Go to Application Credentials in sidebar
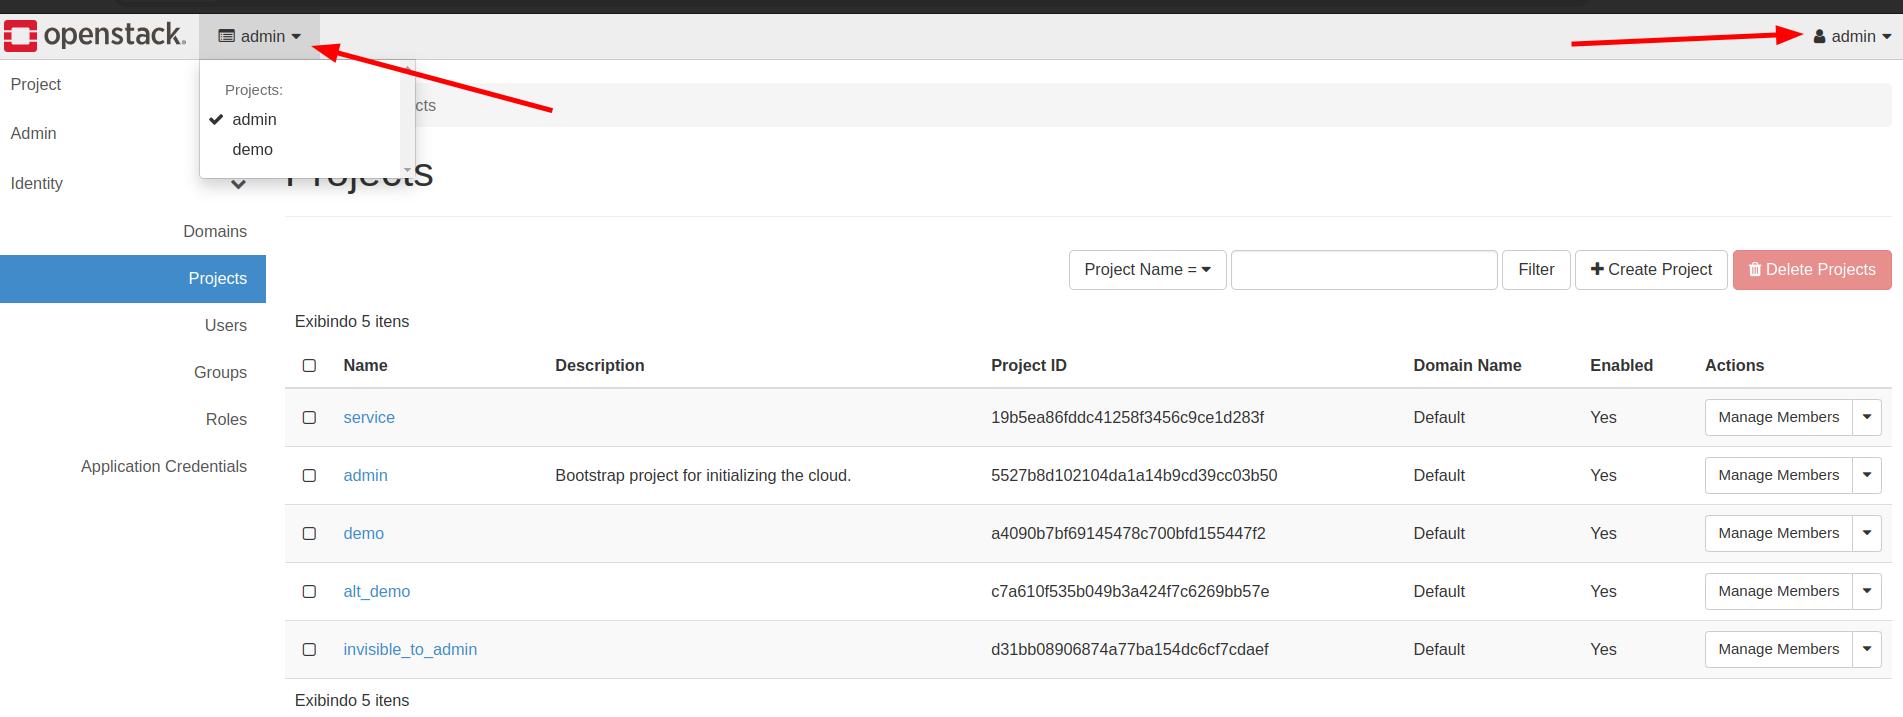Screen dimensions: 1903x717 (164, 467)
